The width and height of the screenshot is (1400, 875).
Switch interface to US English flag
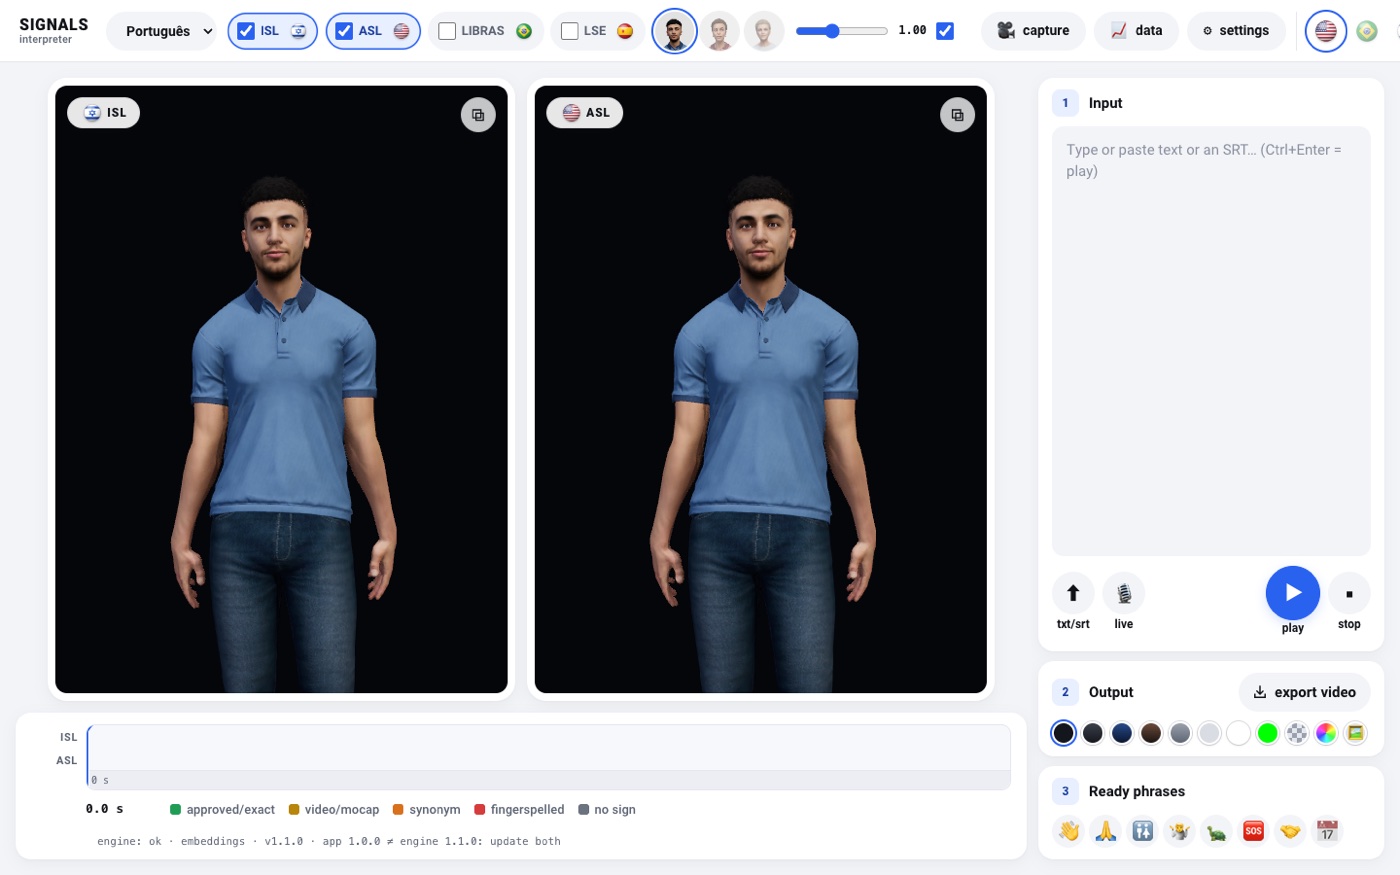point(1326,31)
